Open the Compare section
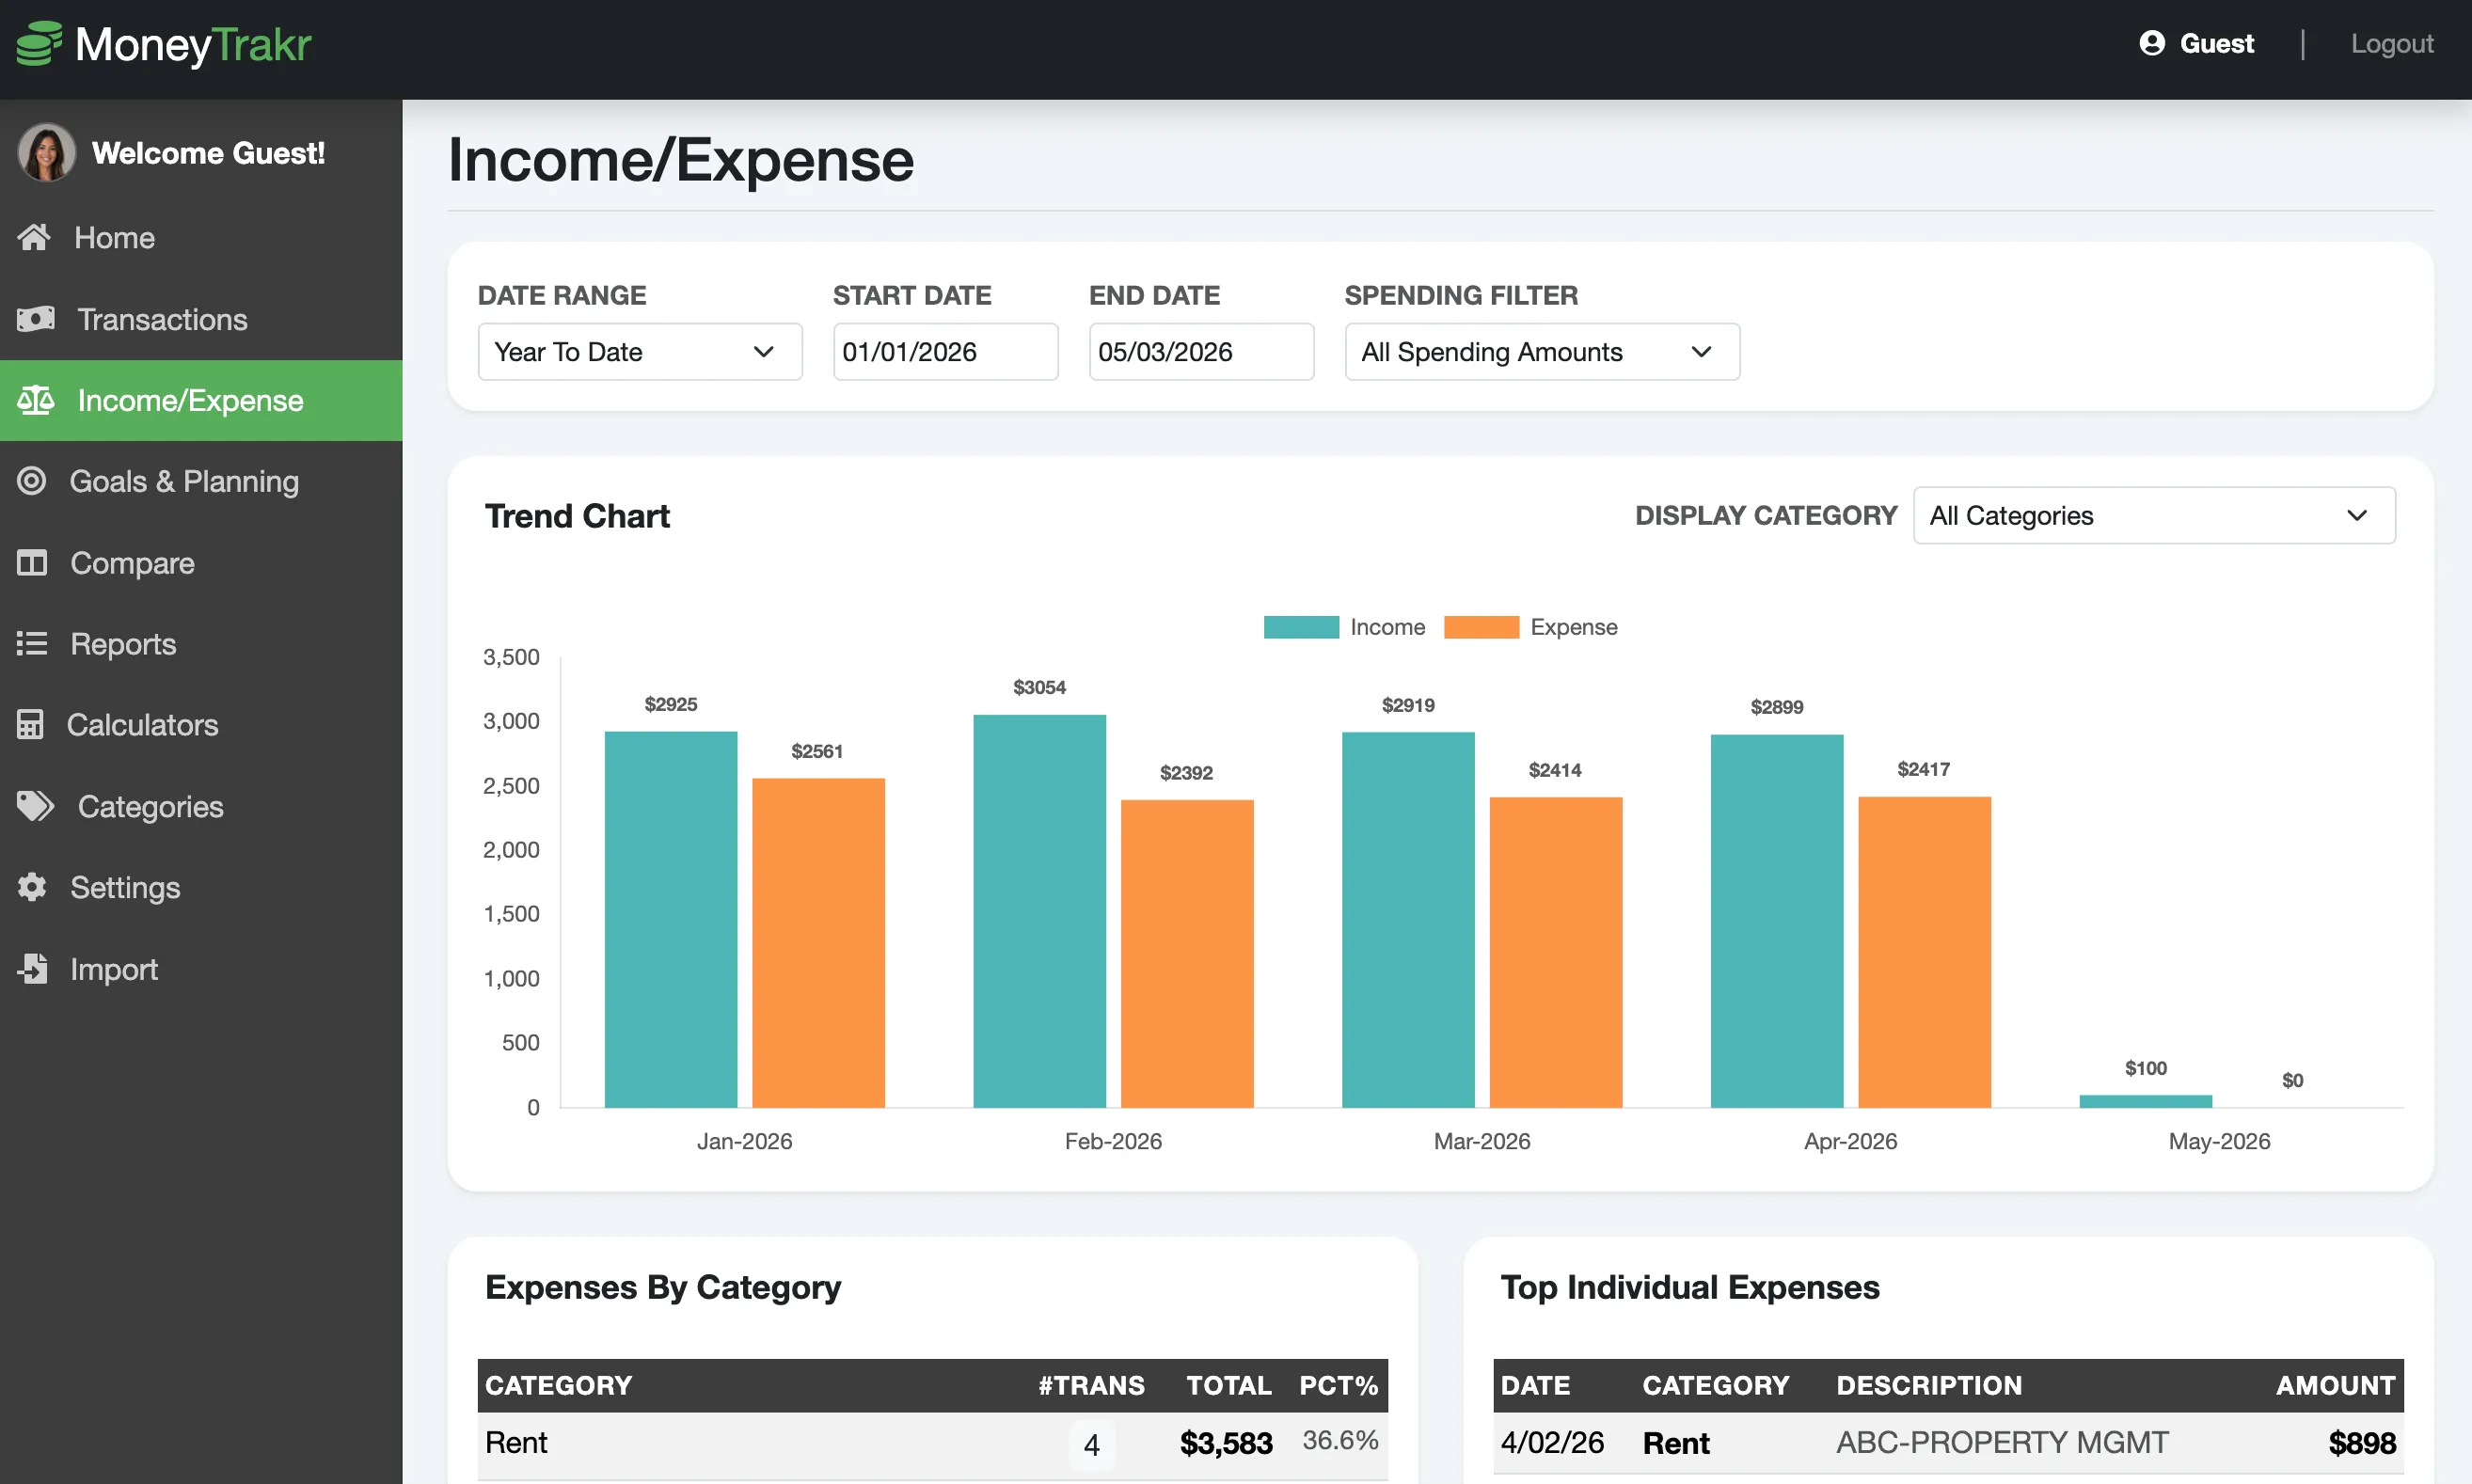2472x1484 pixels. pos(201,563)
